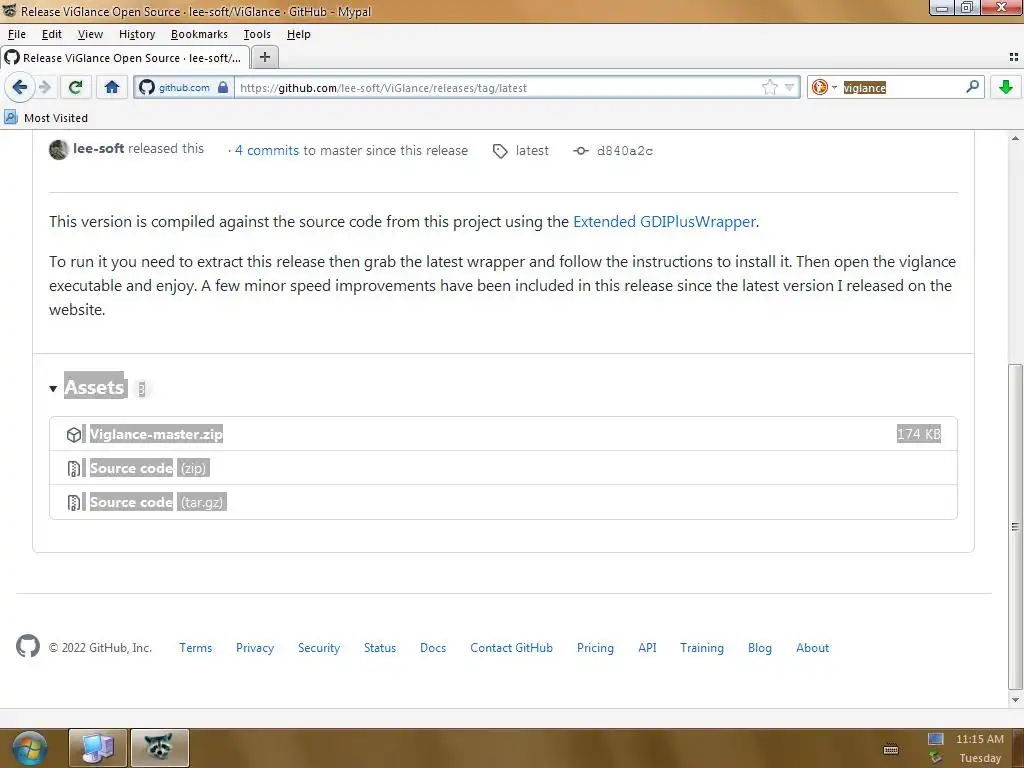Switch to Mypal raccoon taskbar button
The width and height of the screenshot is (1024, 768).
pos(159,748)
